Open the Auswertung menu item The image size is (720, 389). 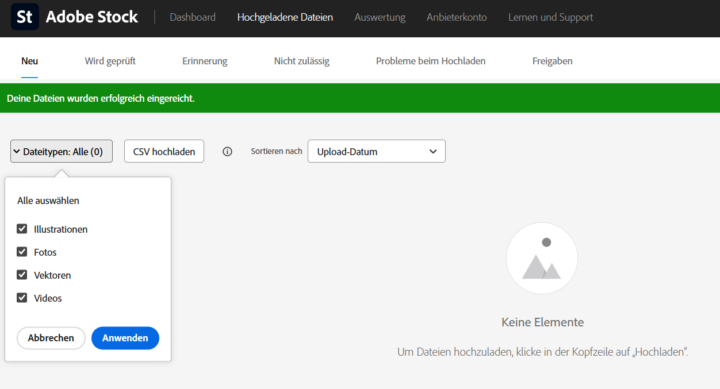(x=380, y=17)
